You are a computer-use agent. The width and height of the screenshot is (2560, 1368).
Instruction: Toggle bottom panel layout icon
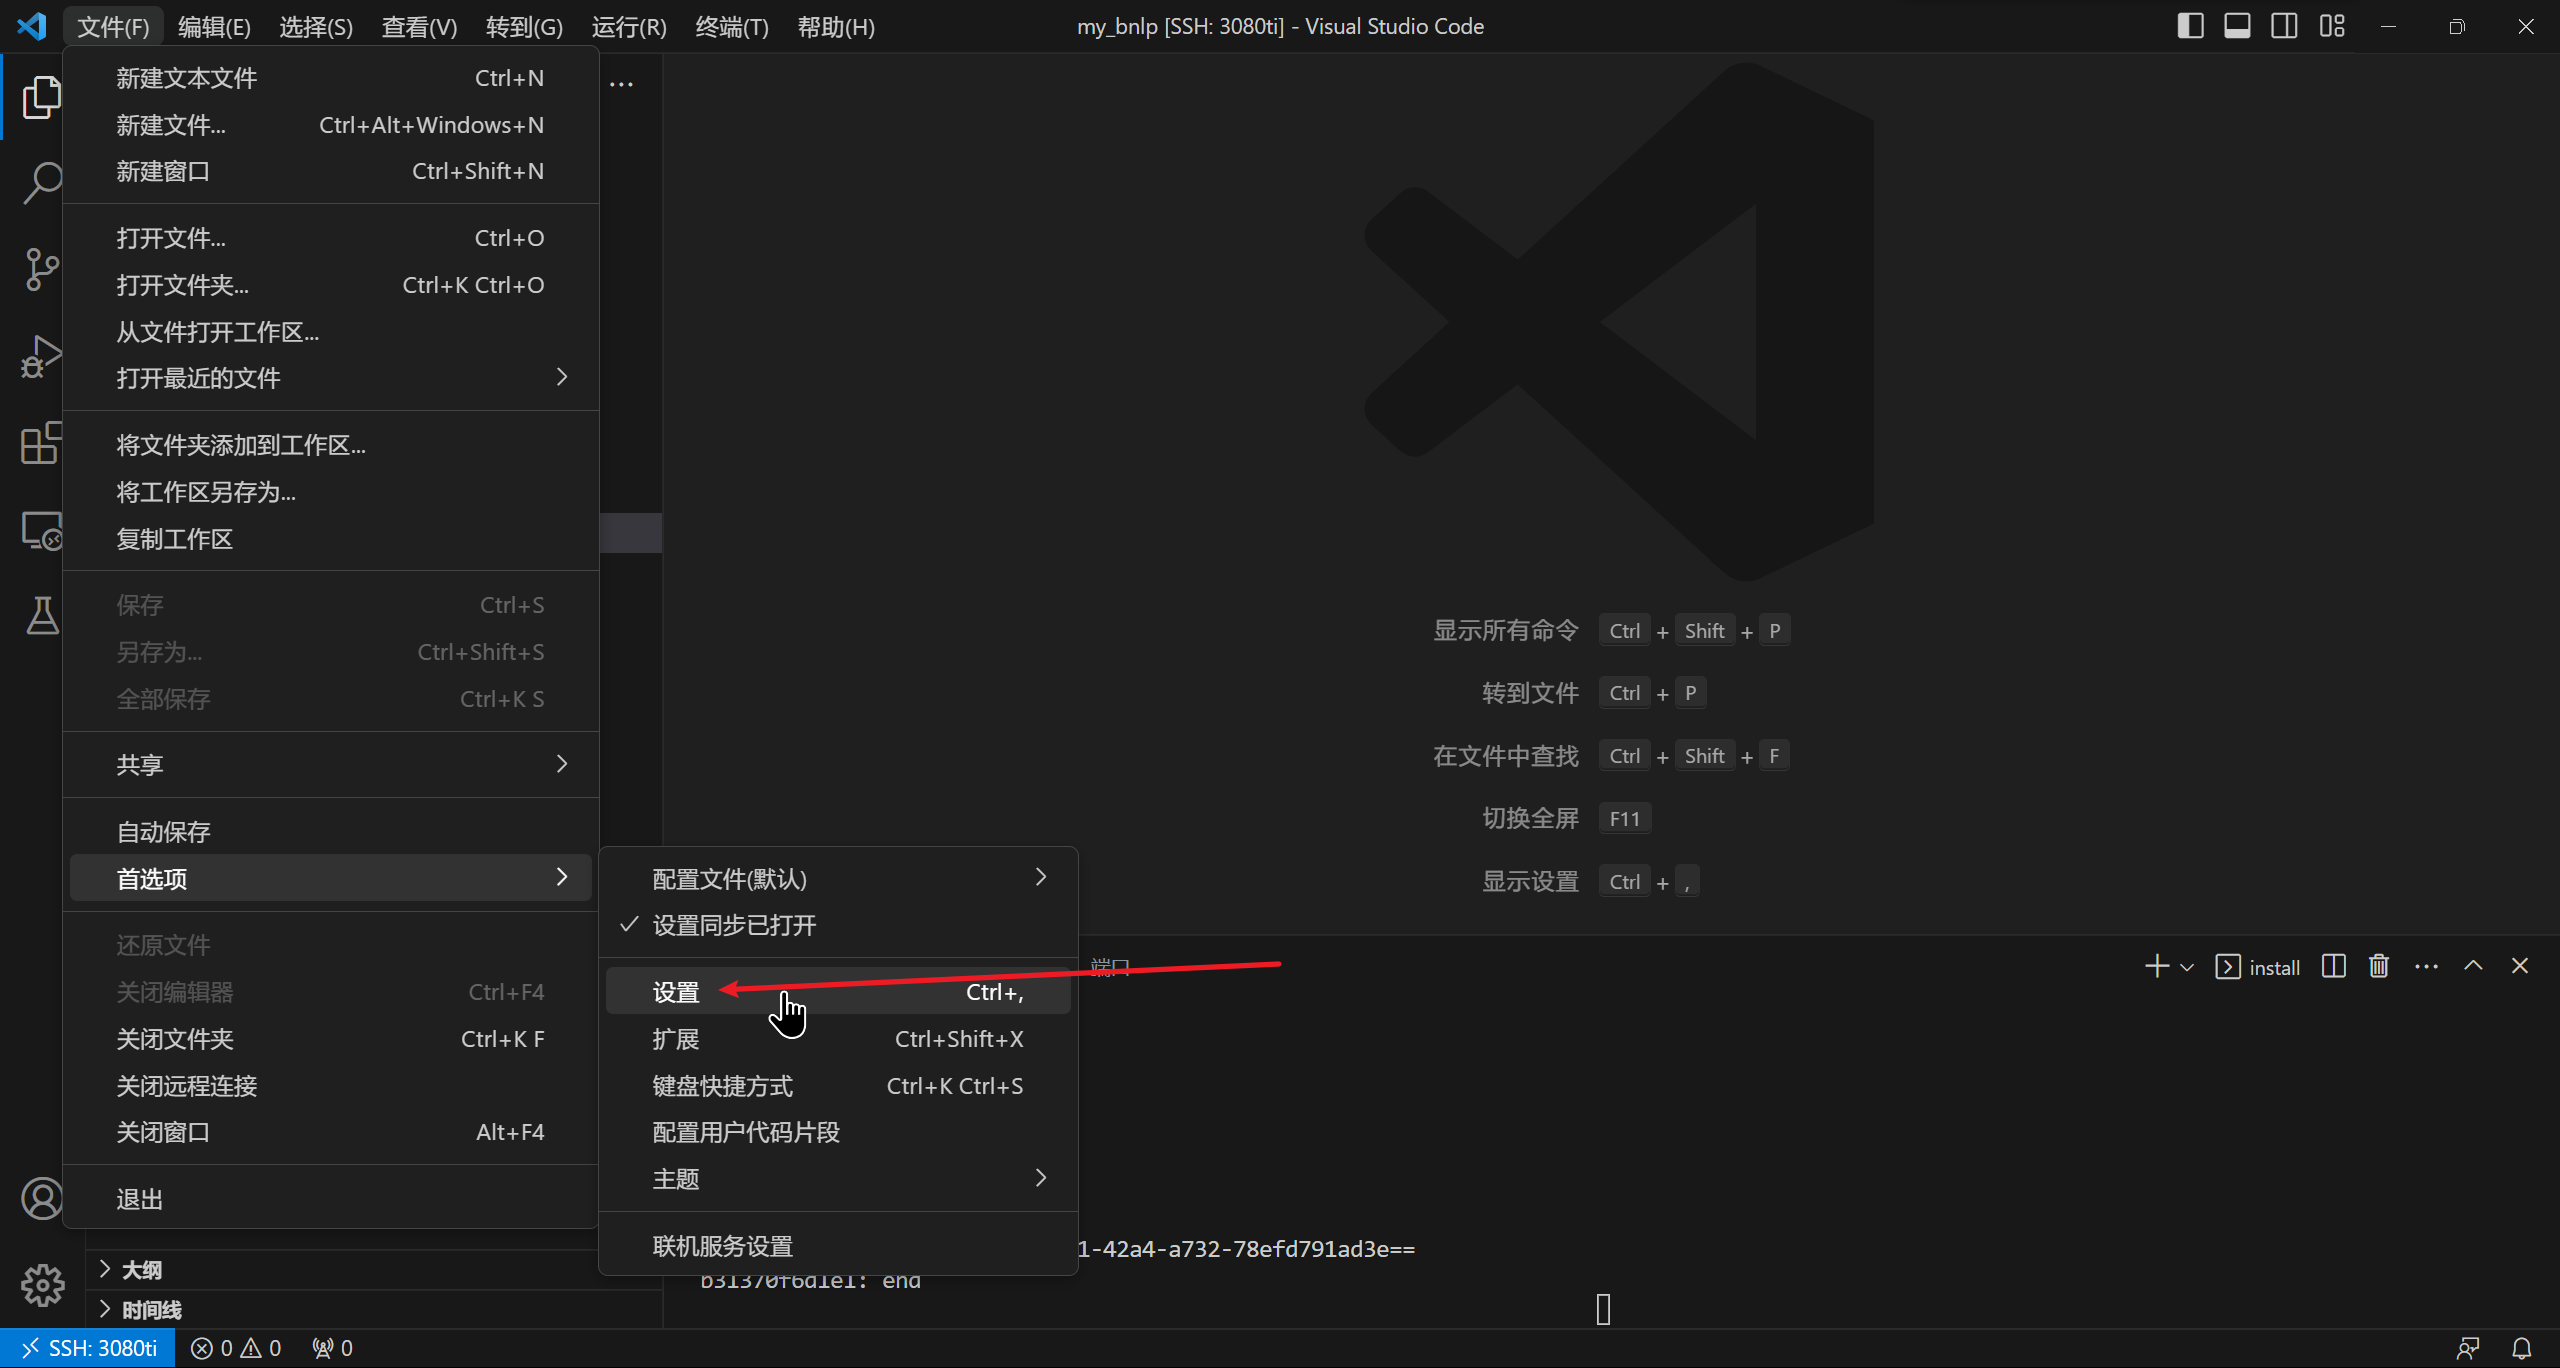[2237, 26]
